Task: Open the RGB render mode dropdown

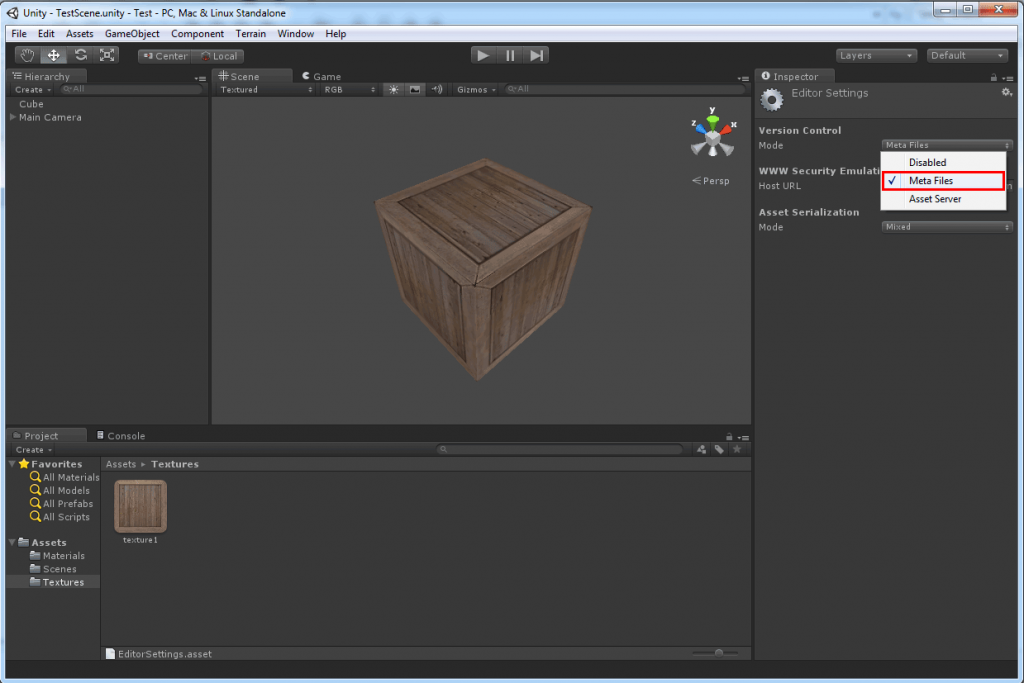Action: click(x=349, y=89)
